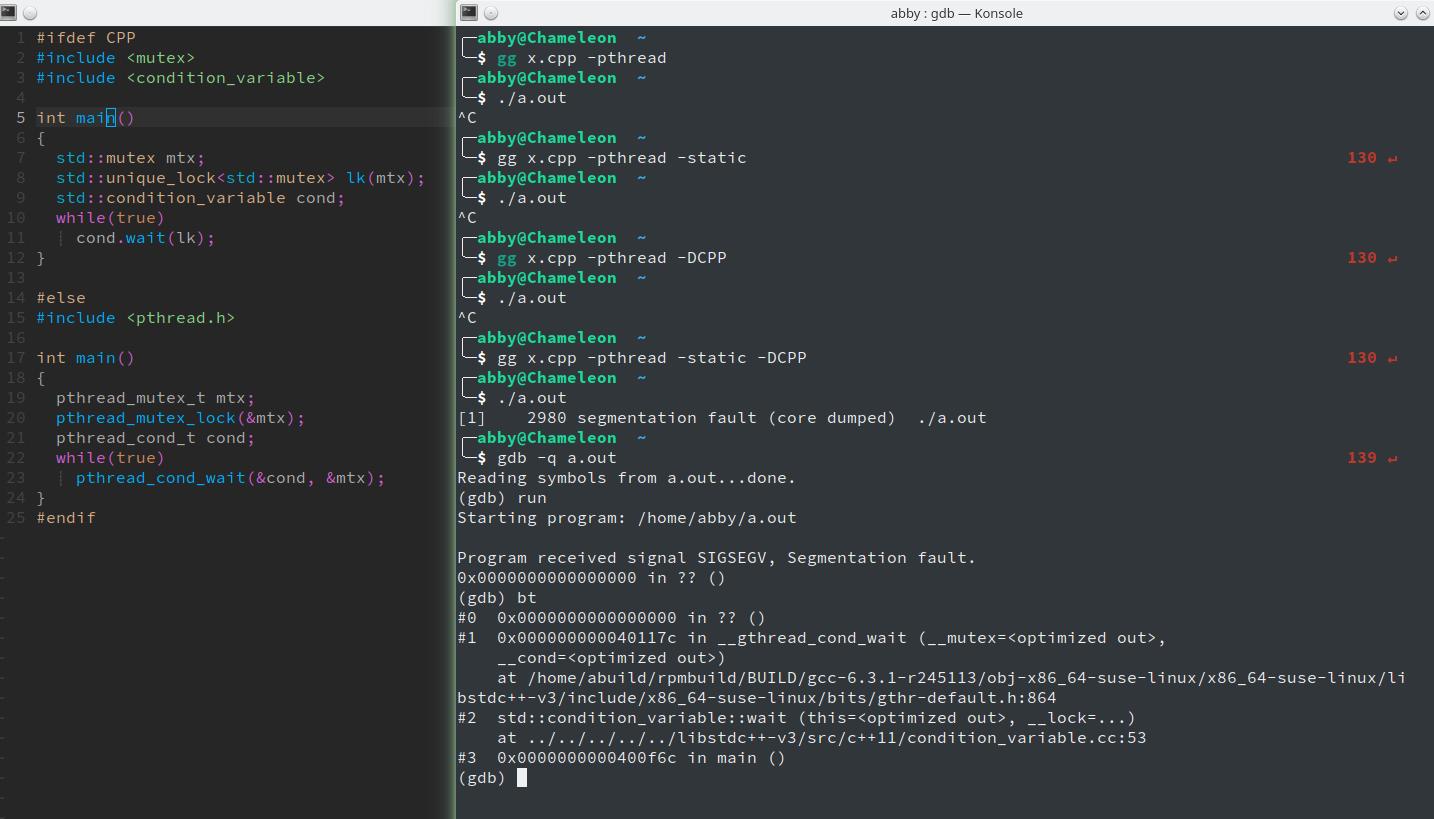This screenshot has height=819, width=1434.
Task: Click 'while(true)' on editor line 22
Action: point(110,458)
